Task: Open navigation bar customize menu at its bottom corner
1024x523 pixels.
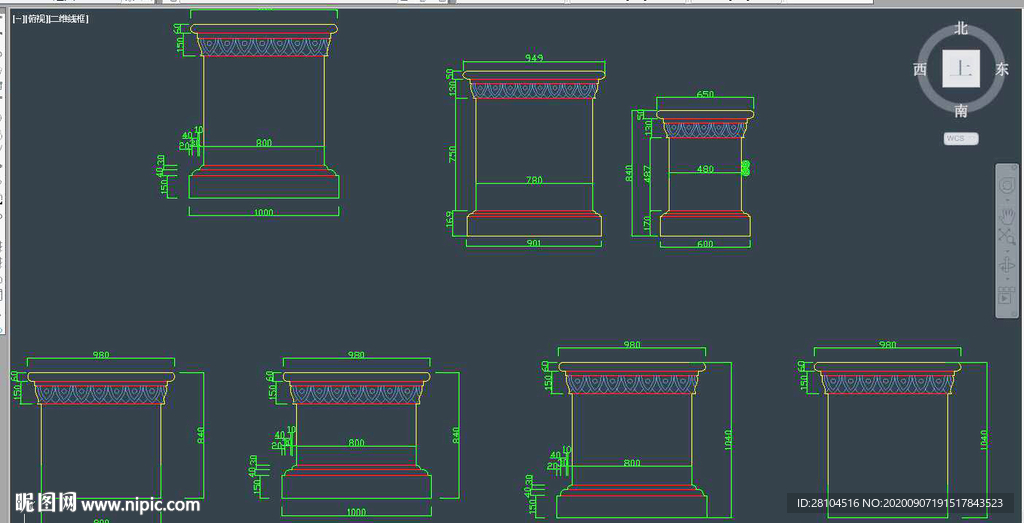Action: pyautogui.click(x=1014, y=313)
